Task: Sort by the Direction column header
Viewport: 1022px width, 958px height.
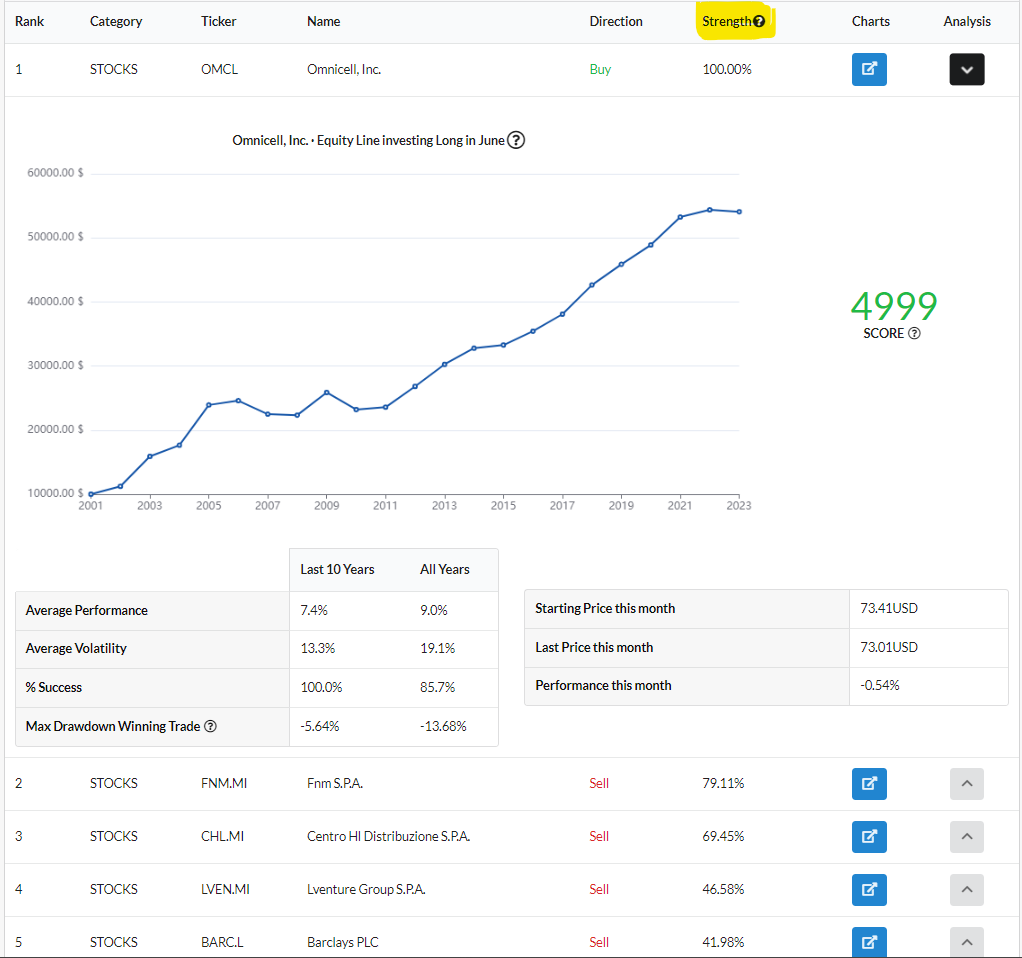Action: (616, 22)
